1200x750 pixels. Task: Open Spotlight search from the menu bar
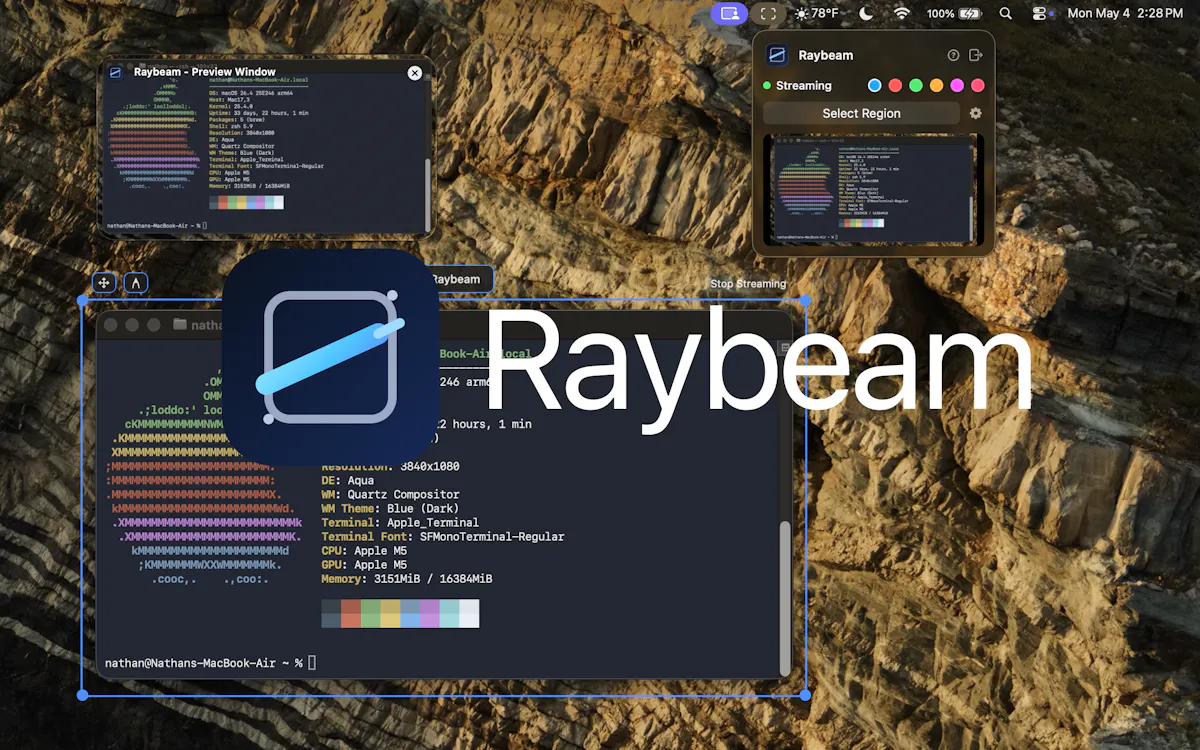[1006, 14]
